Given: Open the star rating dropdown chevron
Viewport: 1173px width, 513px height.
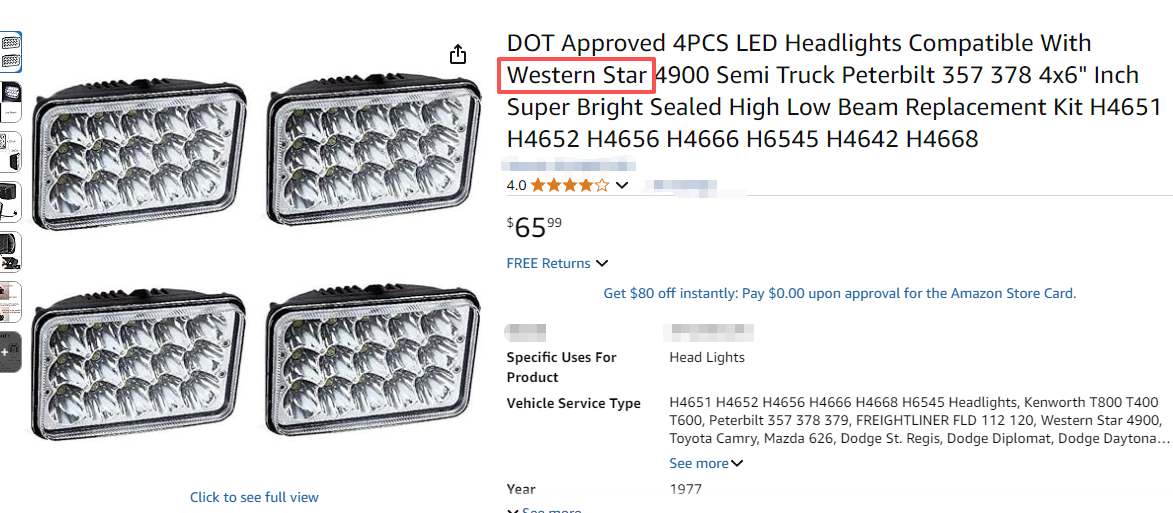Looking at the screenshot, I should tap(622, 185).
